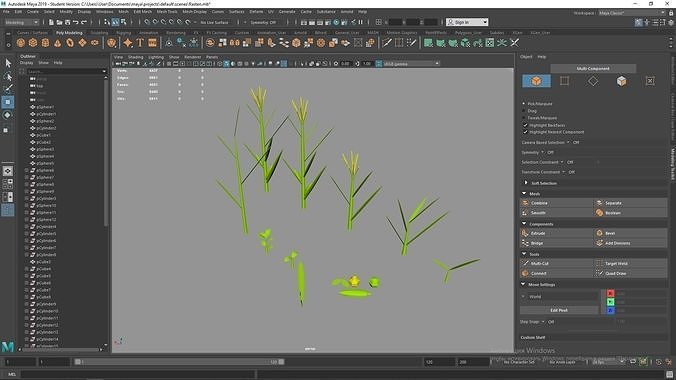The height and width of the screenshot is (380, 676).
Task: Click the Edit Pivot button
Action: 559,310
